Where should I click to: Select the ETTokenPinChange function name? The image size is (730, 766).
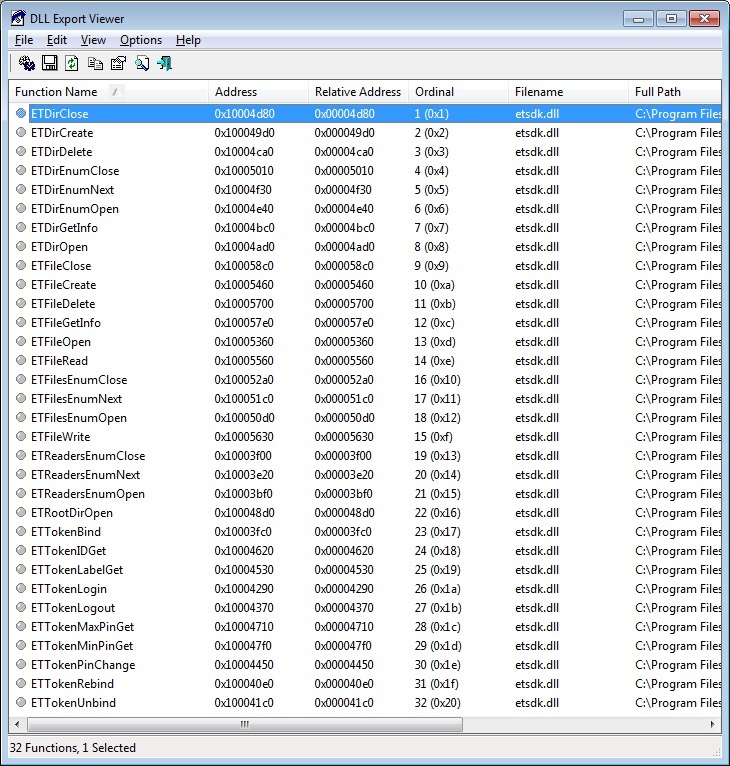point(83,664)
